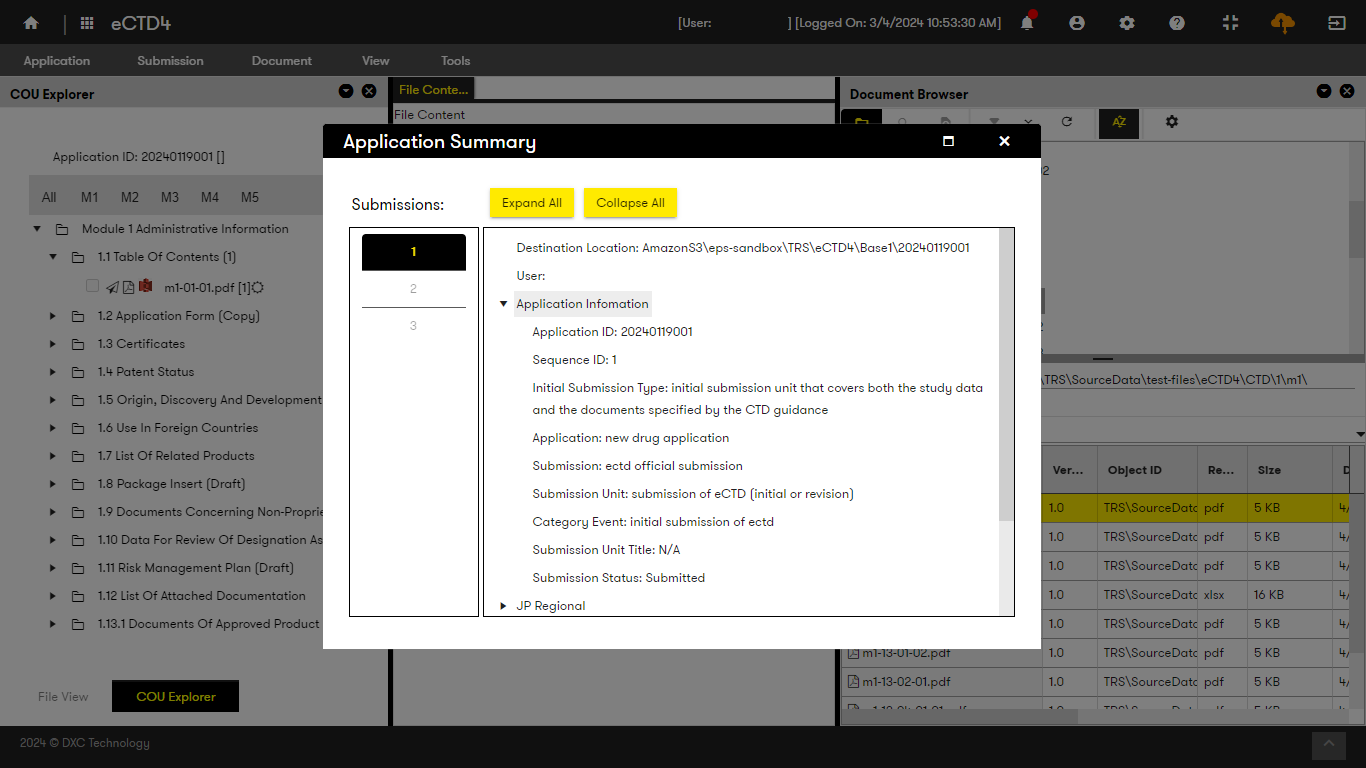Screen dimensions: 1366x768
Task: Click the xlsx rendition cell
Action: 1222,595
